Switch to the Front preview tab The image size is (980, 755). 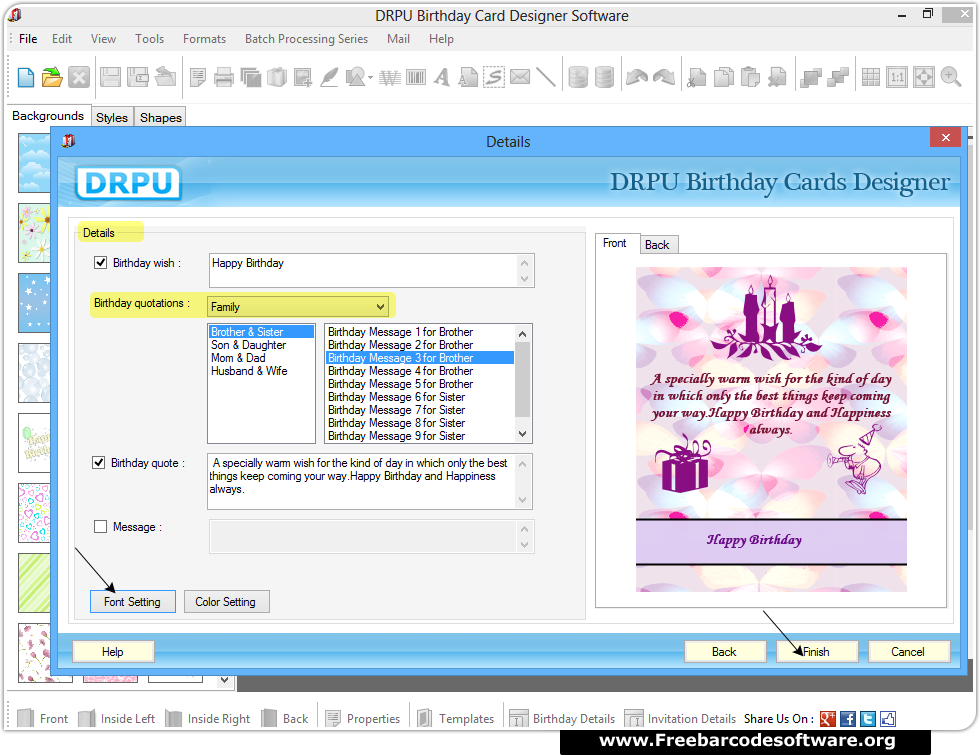click(x=615, y=242)
